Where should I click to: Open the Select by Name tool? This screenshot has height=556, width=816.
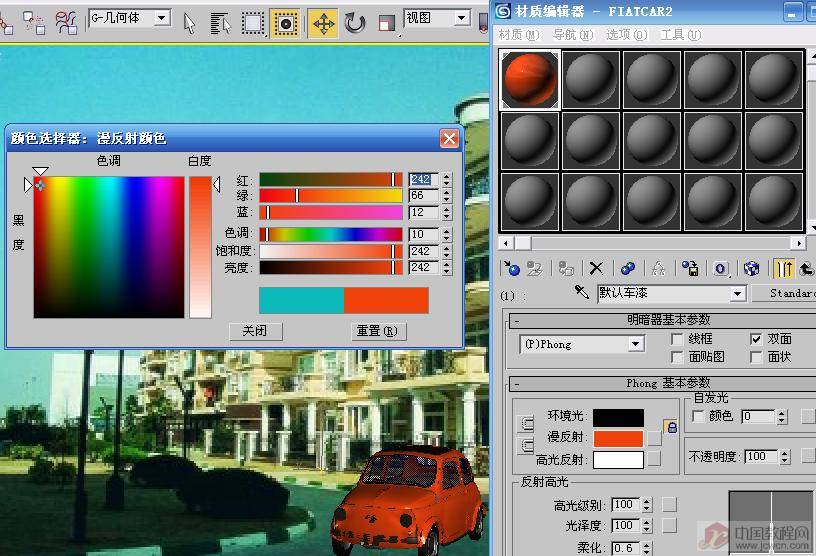[x=221, y=23]
